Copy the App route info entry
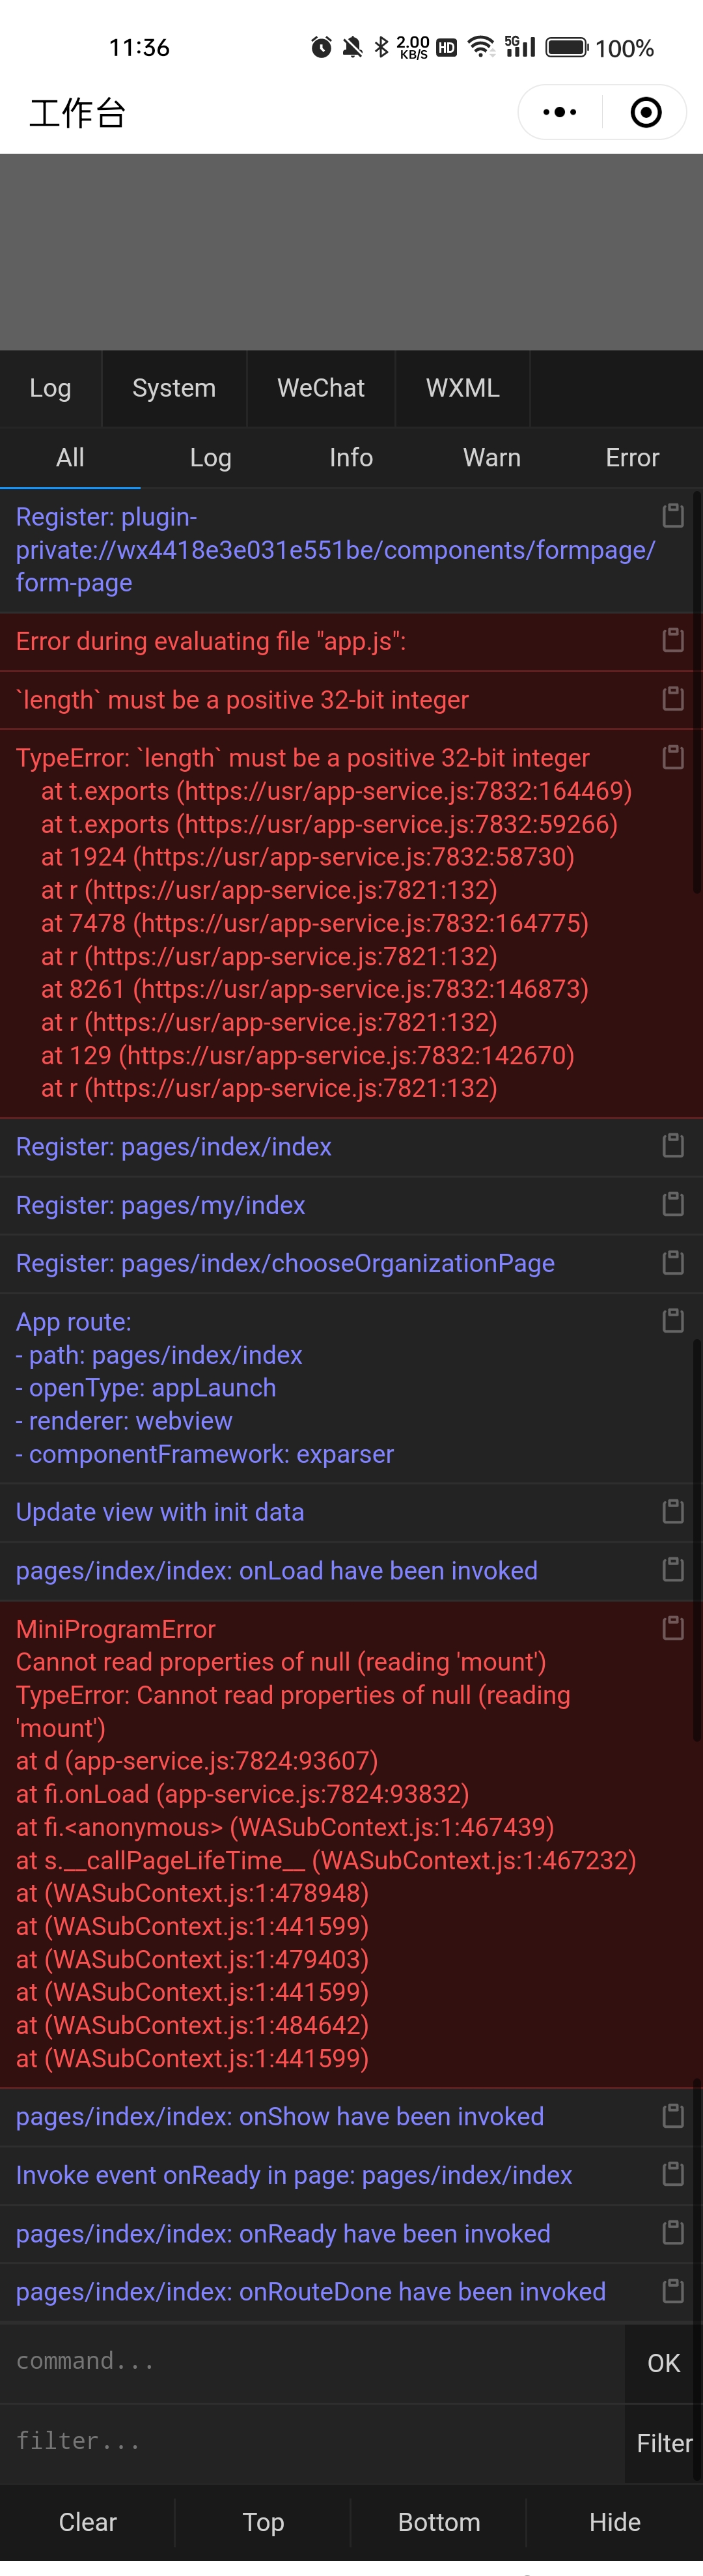This screenshot has height=2576, width=703. (673, 1320)
